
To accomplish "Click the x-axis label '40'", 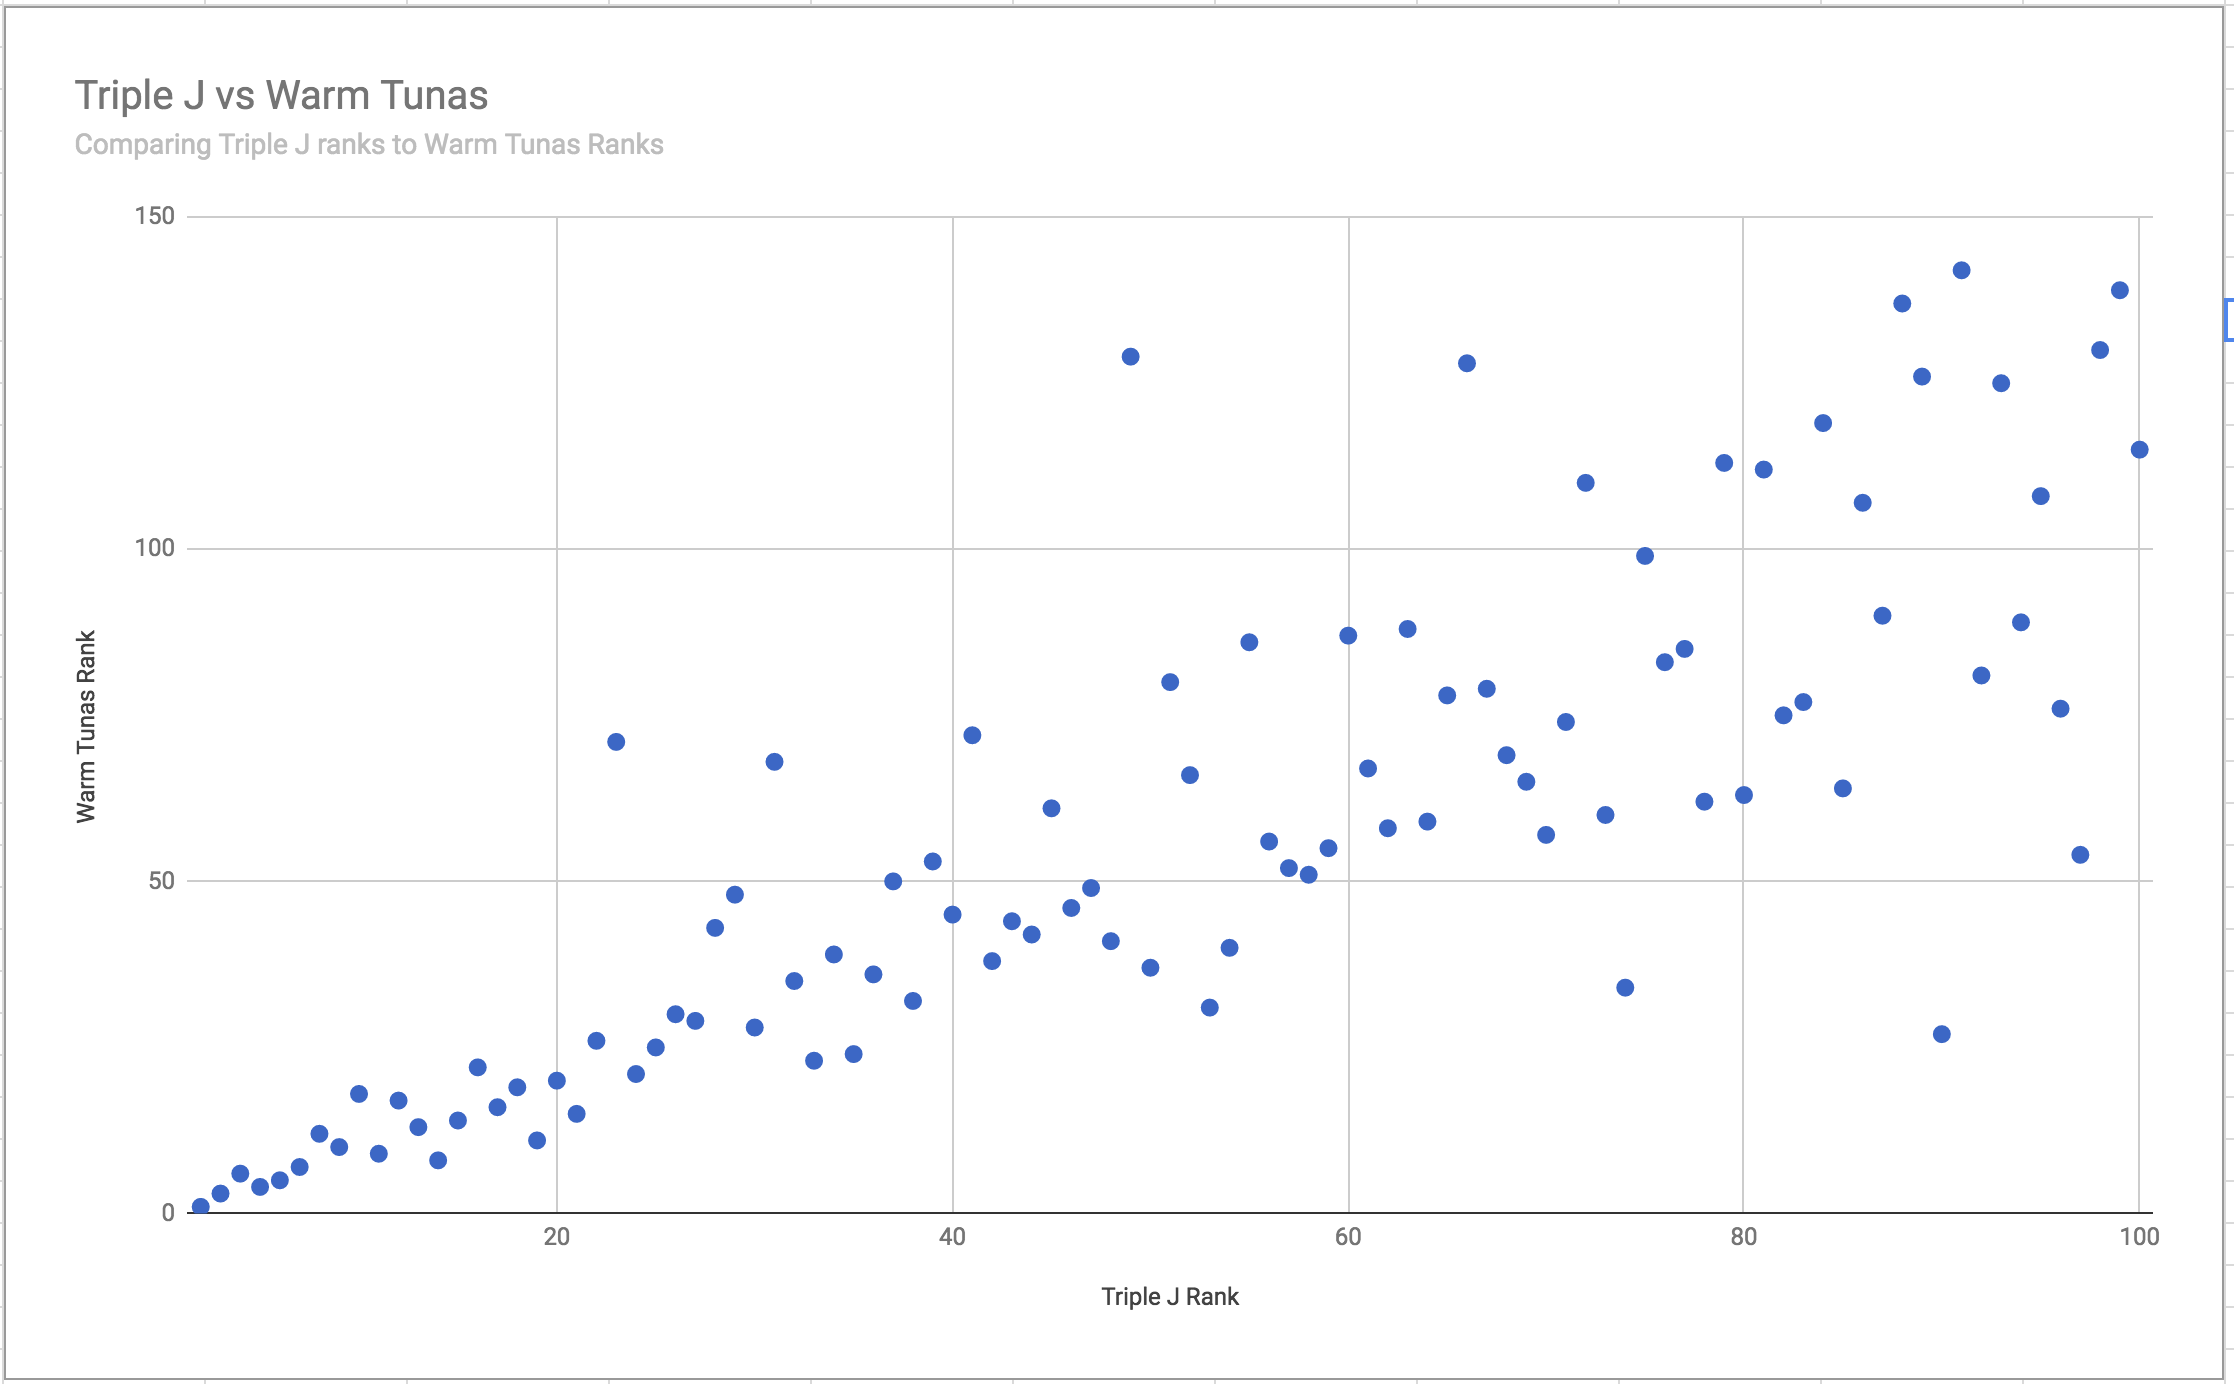I will click(x=953, y=1237).
